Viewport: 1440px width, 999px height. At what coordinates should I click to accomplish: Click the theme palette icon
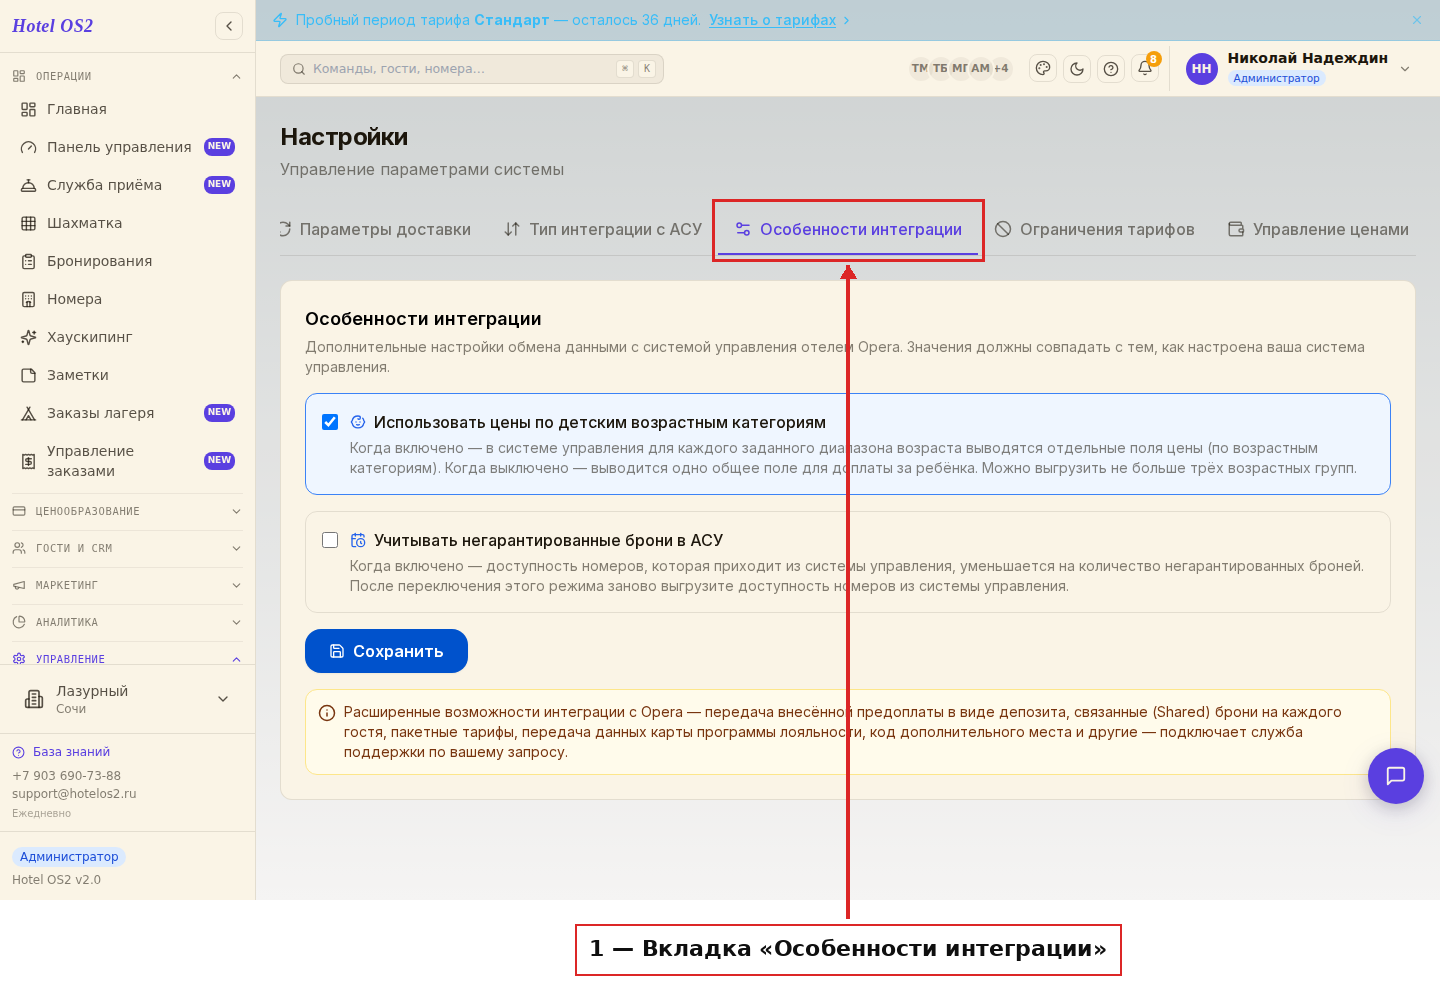click(1043, 69)
